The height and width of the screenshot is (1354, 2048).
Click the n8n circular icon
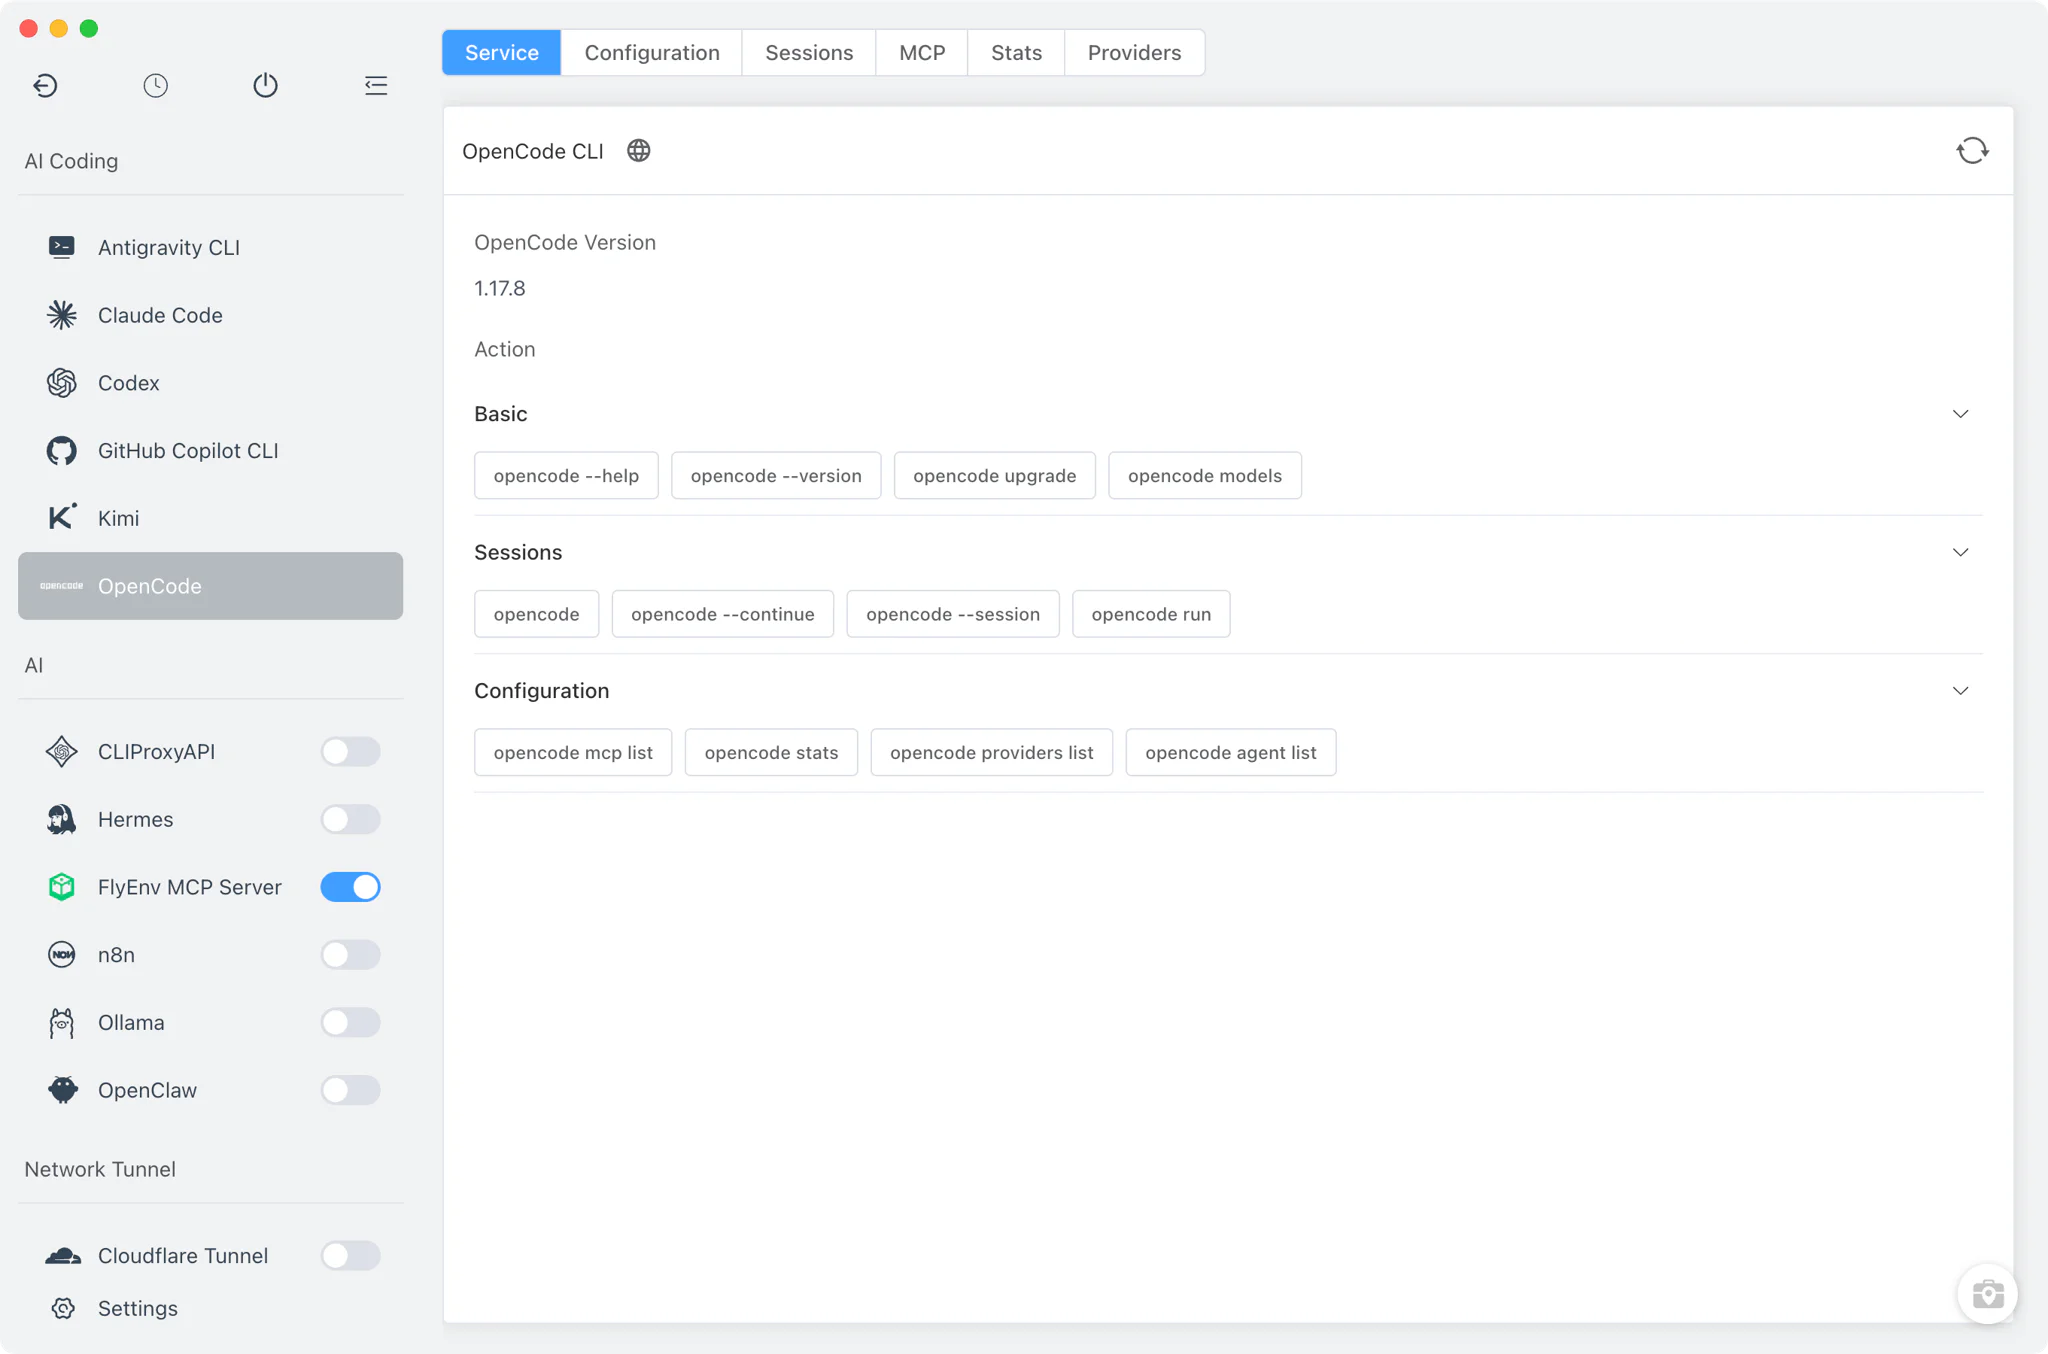coord(62,955)
